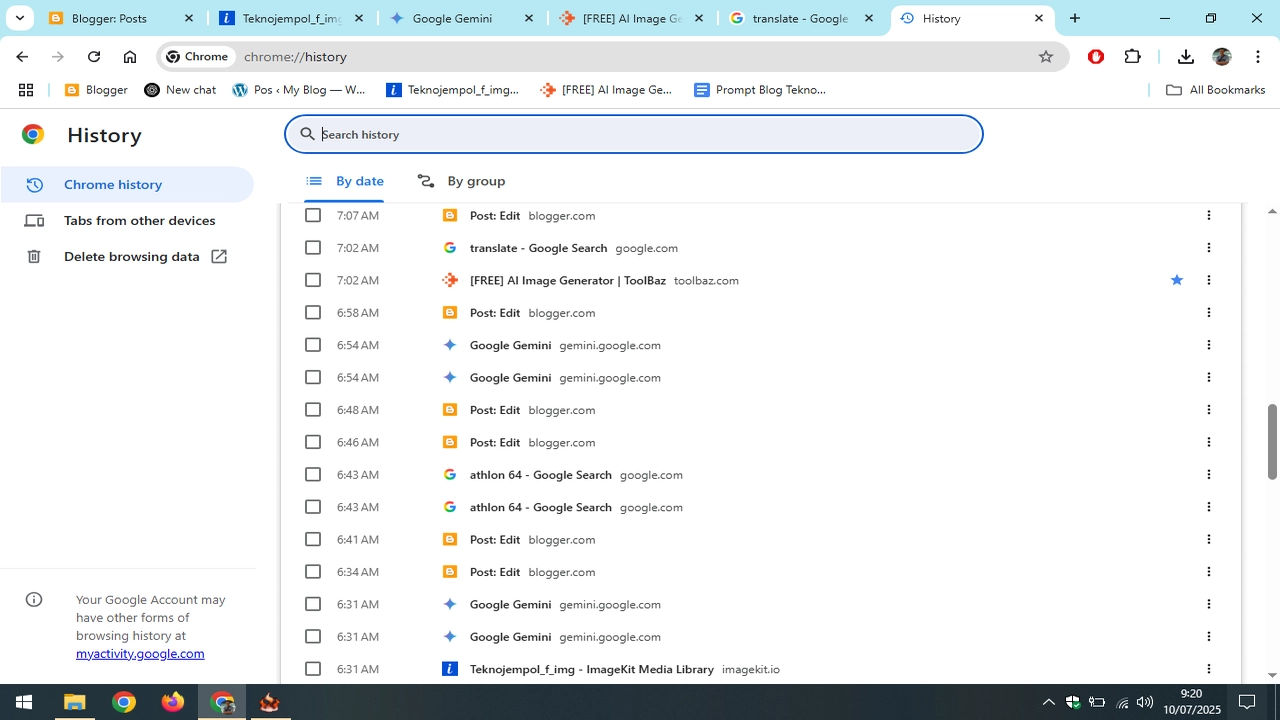Click the browser back arrow
This screenshot has width=1280, height=720.
22,57
